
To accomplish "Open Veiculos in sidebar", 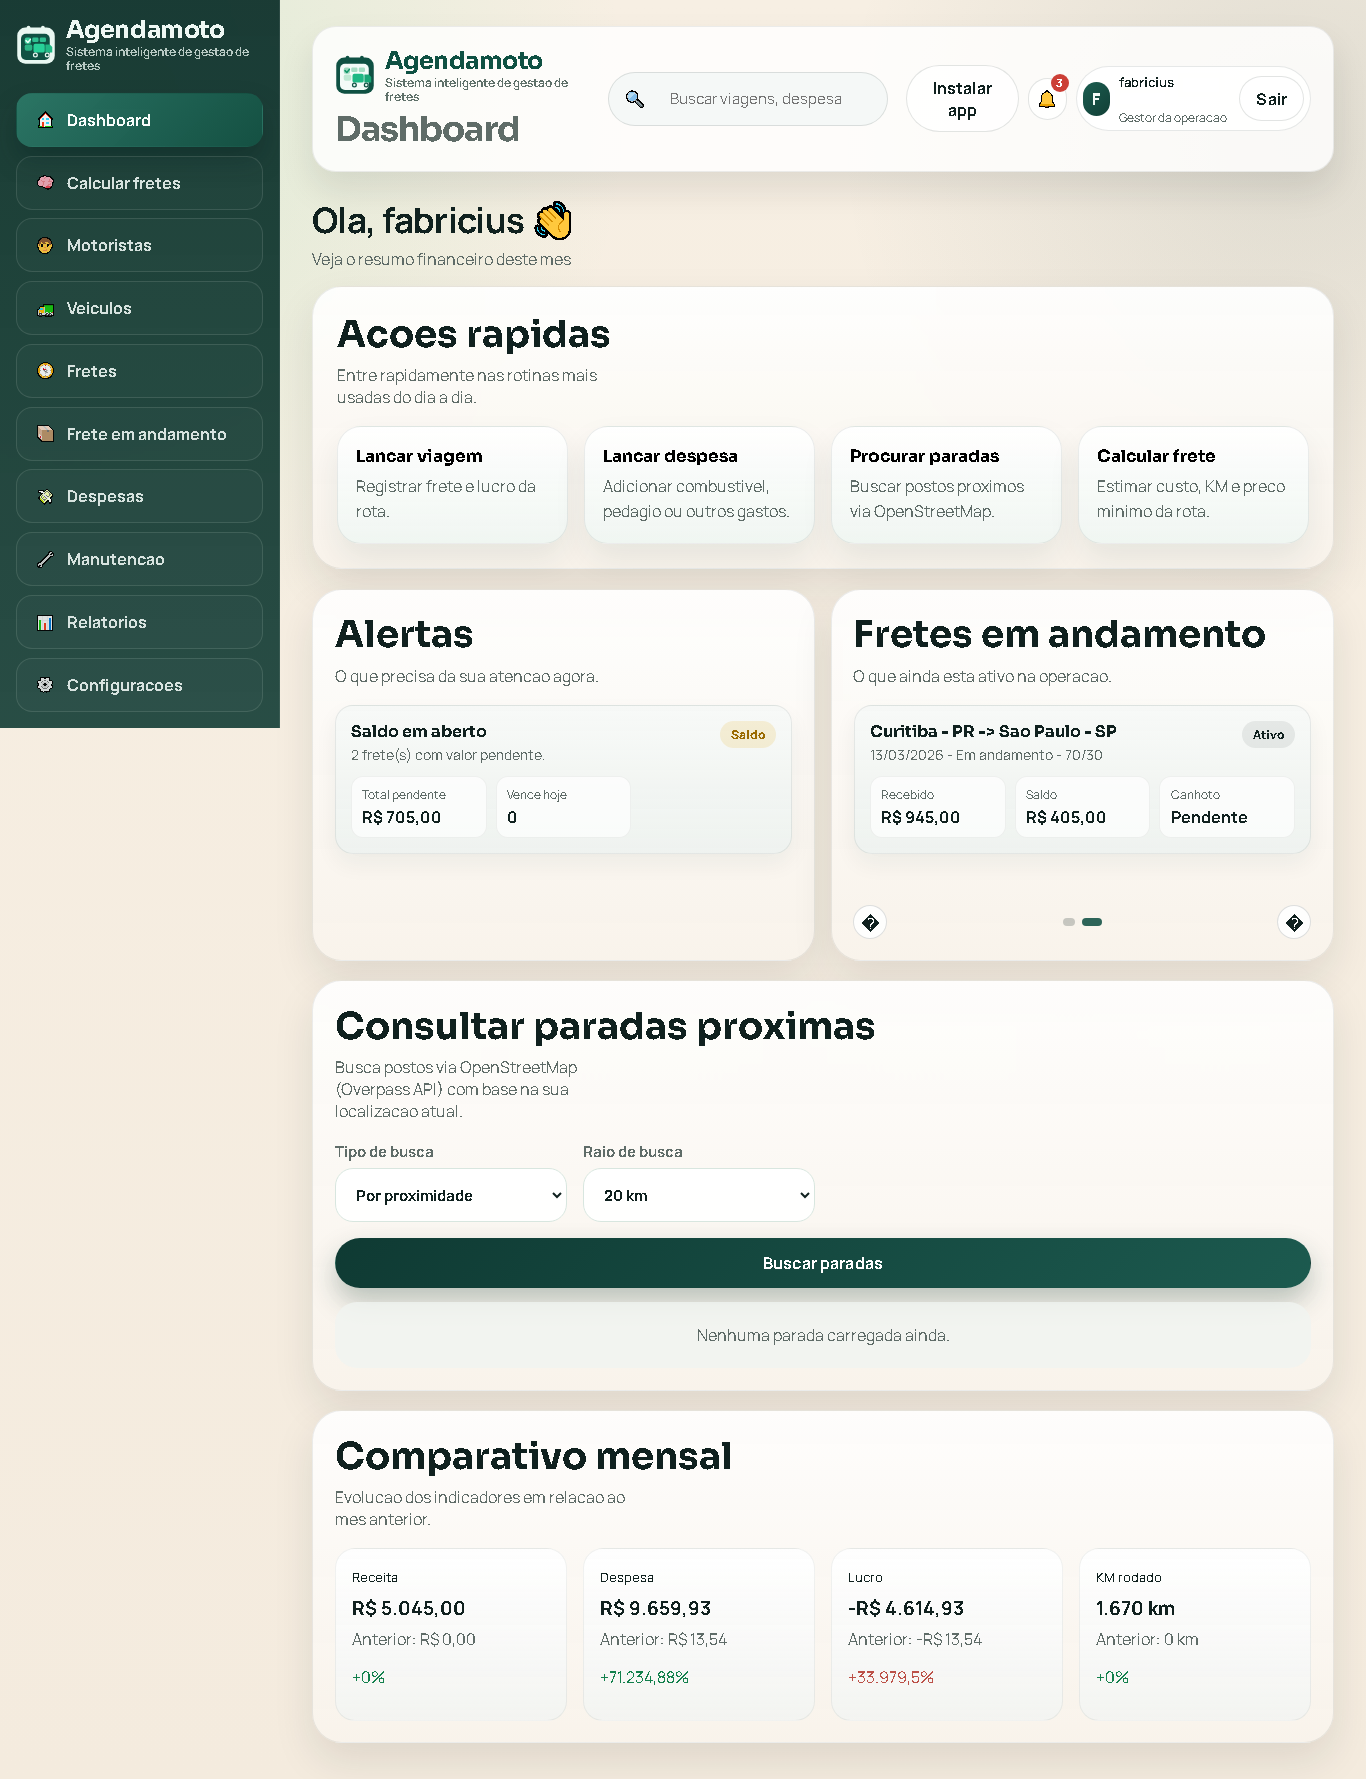I will point(140,308).
